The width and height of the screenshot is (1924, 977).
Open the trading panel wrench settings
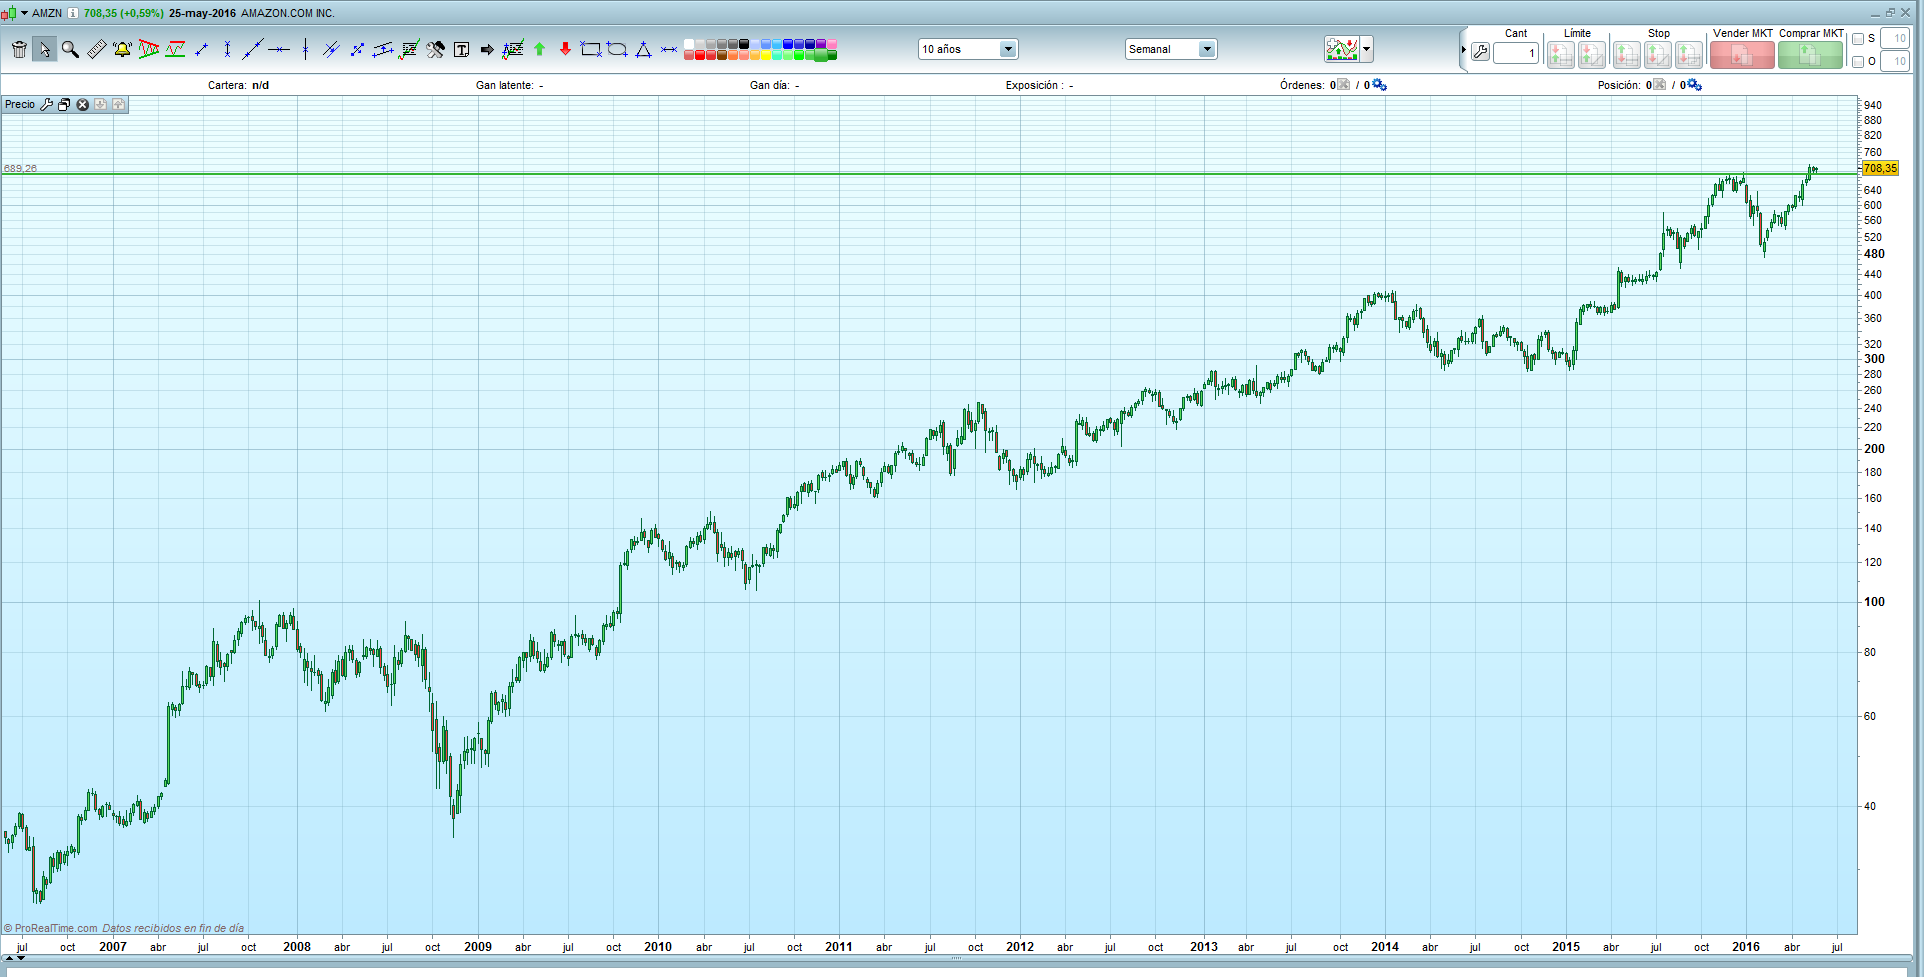coord(1480,52)
